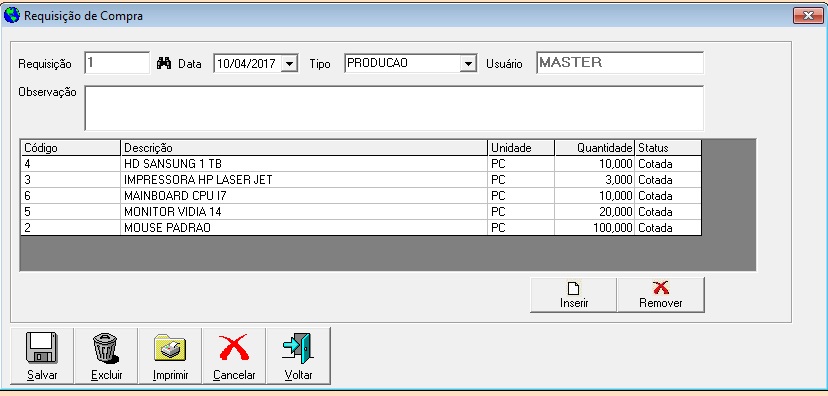828x396 pixels.
Task: Print the requisition with the Imprimir button
Action: [x=170, y=356]
